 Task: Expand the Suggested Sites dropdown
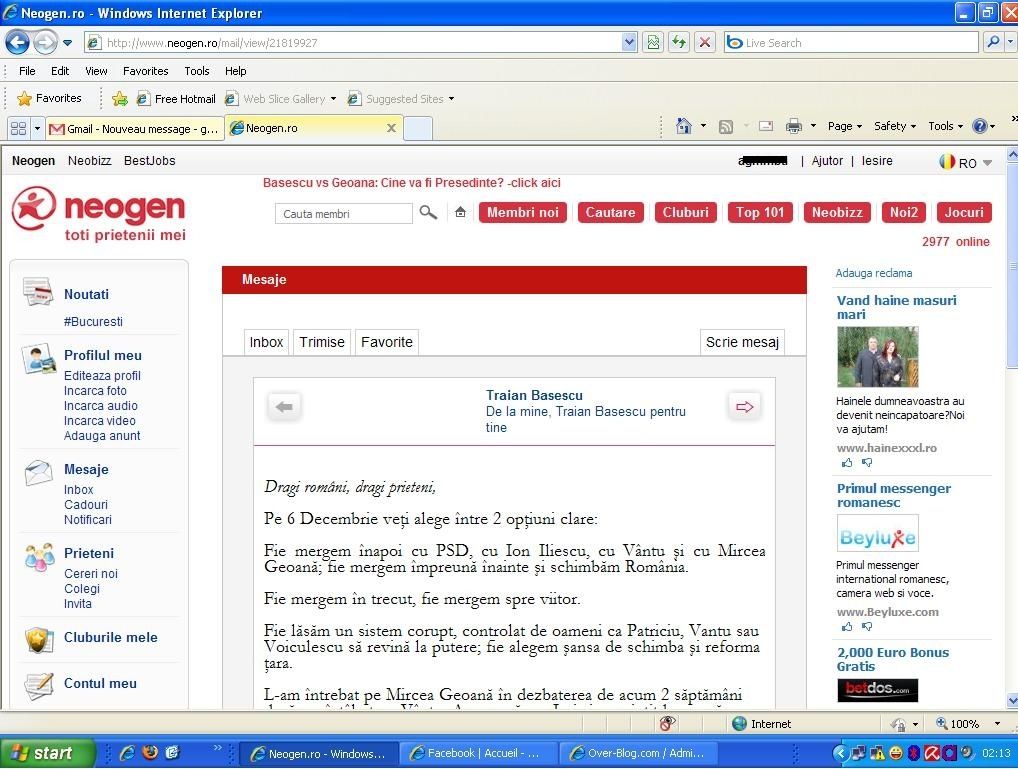pyautogui.click(x=451, y=99)
